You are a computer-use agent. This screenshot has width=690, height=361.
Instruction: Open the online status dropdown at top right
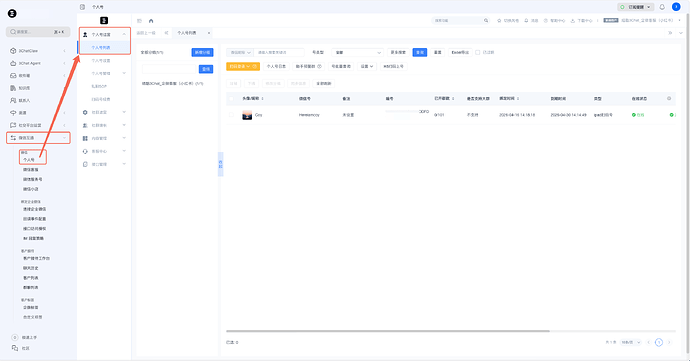pos(636,7)
